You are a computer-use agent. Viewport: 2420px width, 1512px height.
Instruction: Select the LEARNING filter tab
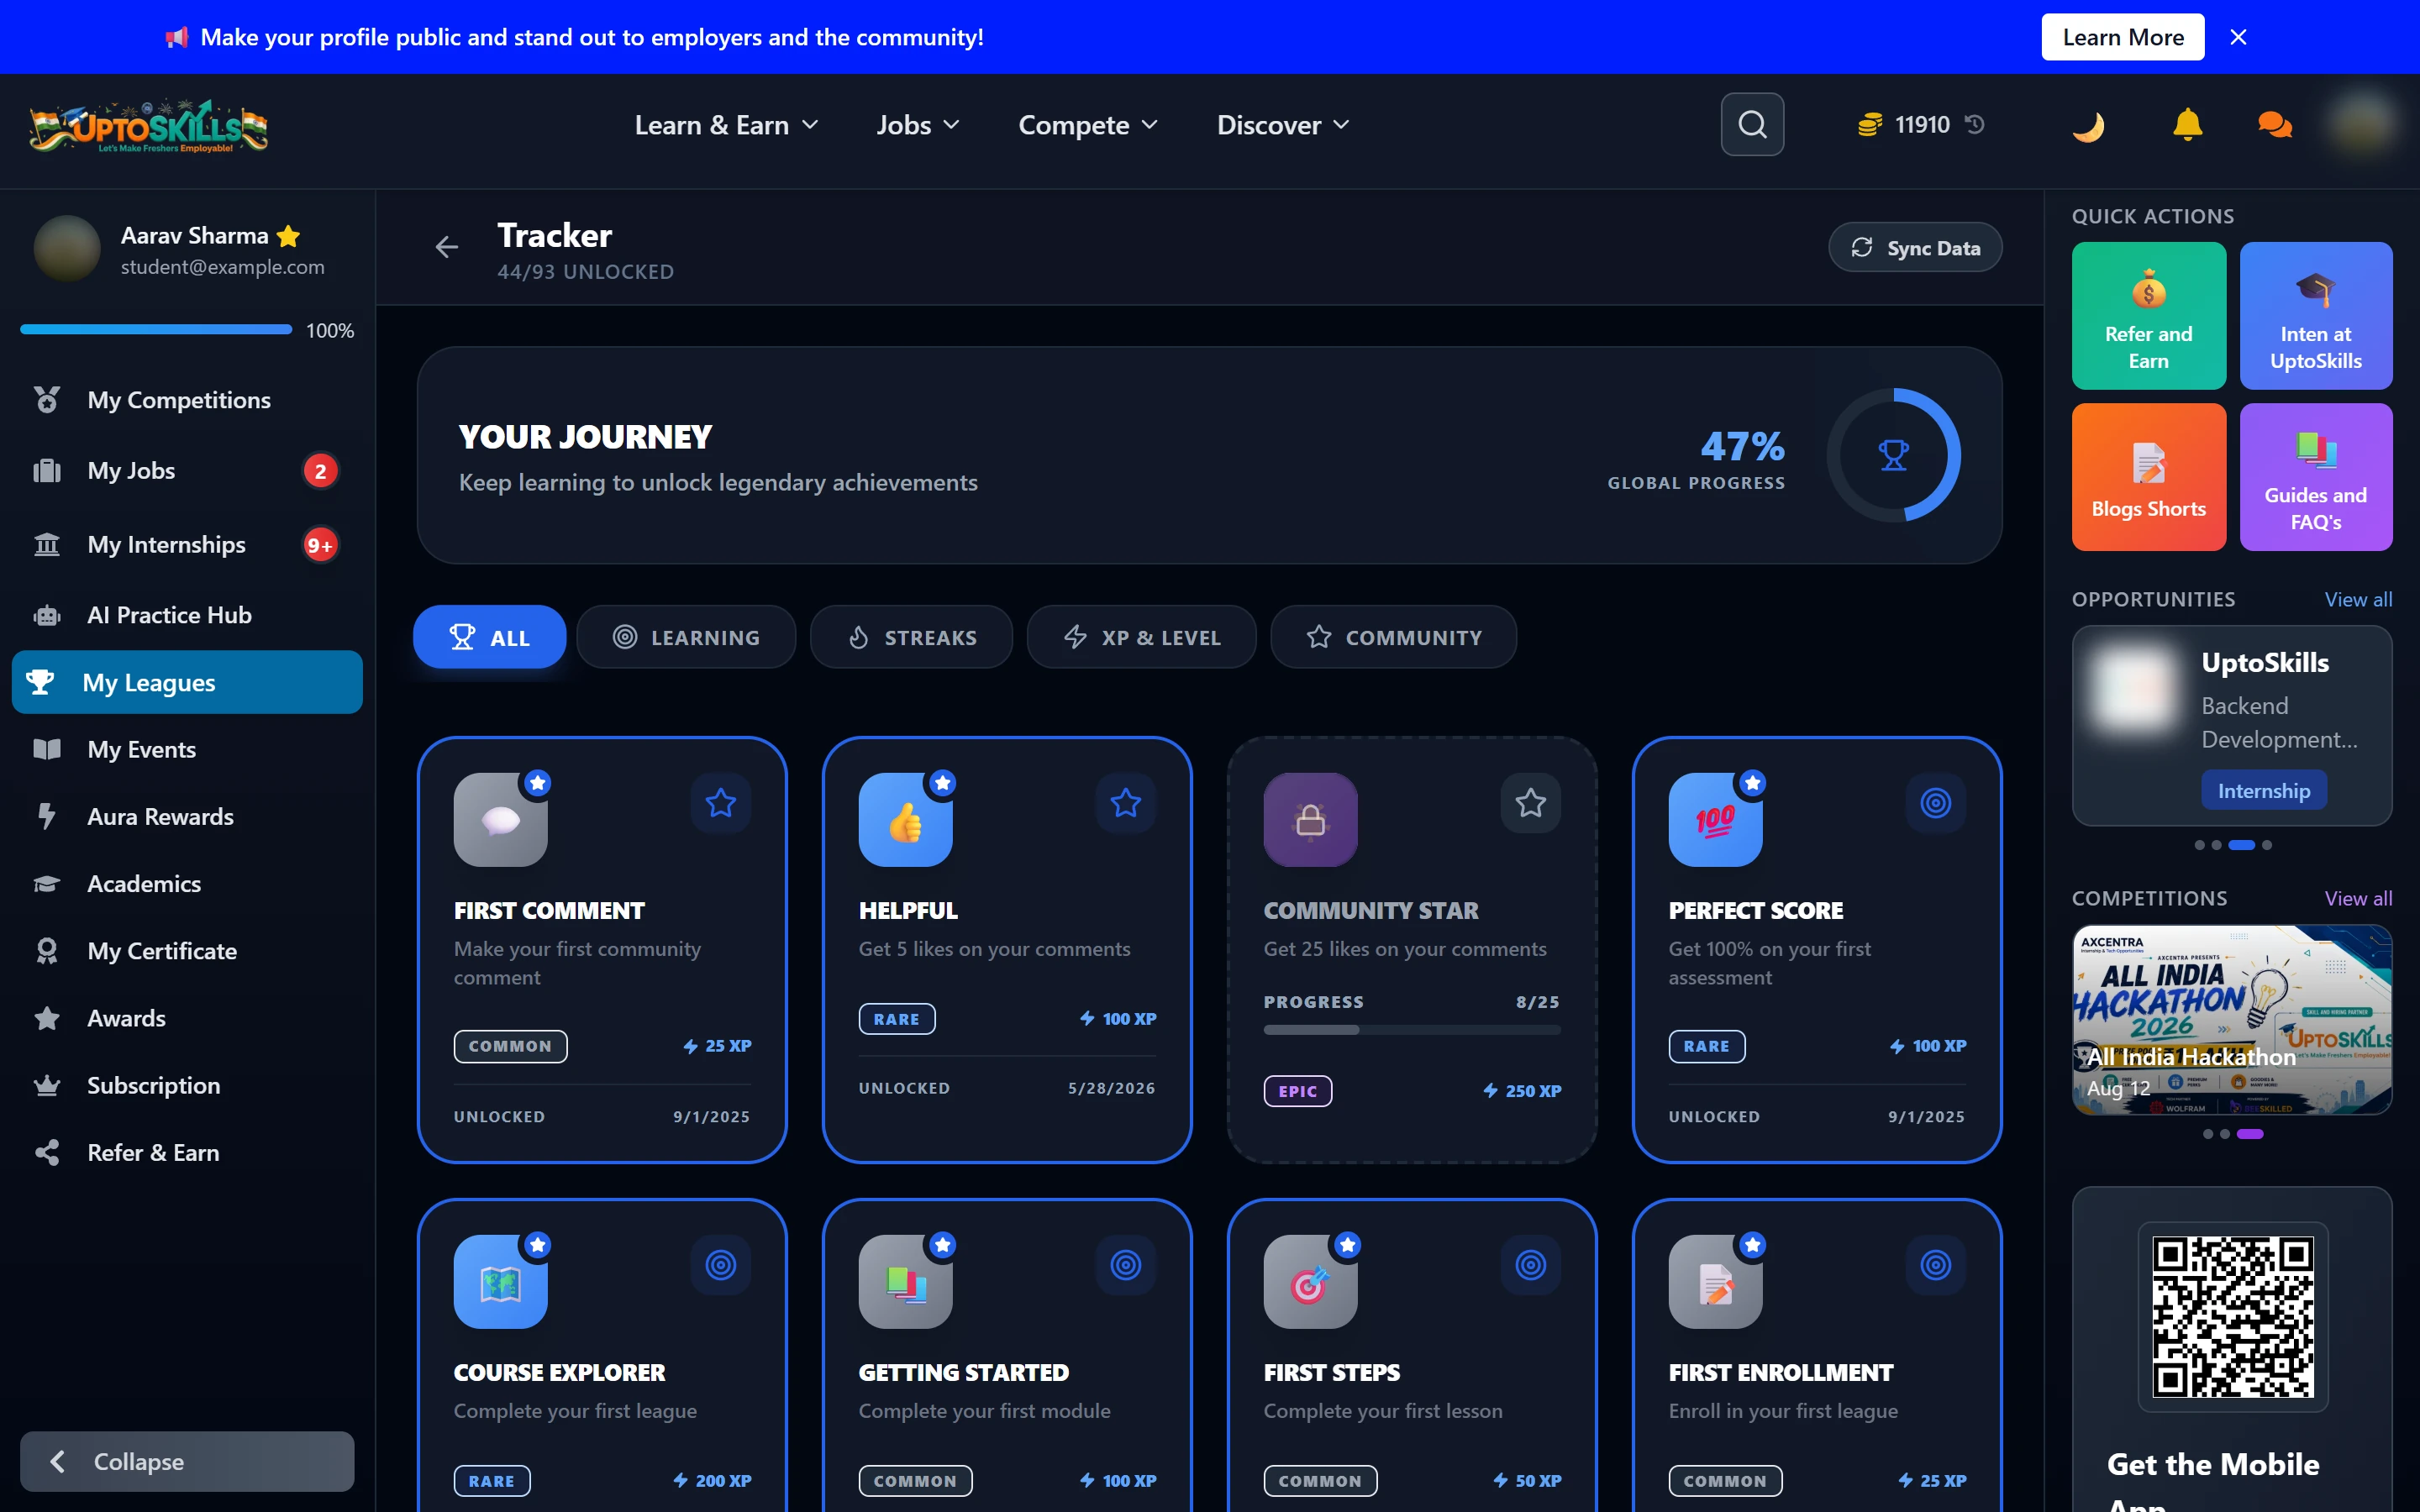tap(686, 637)
